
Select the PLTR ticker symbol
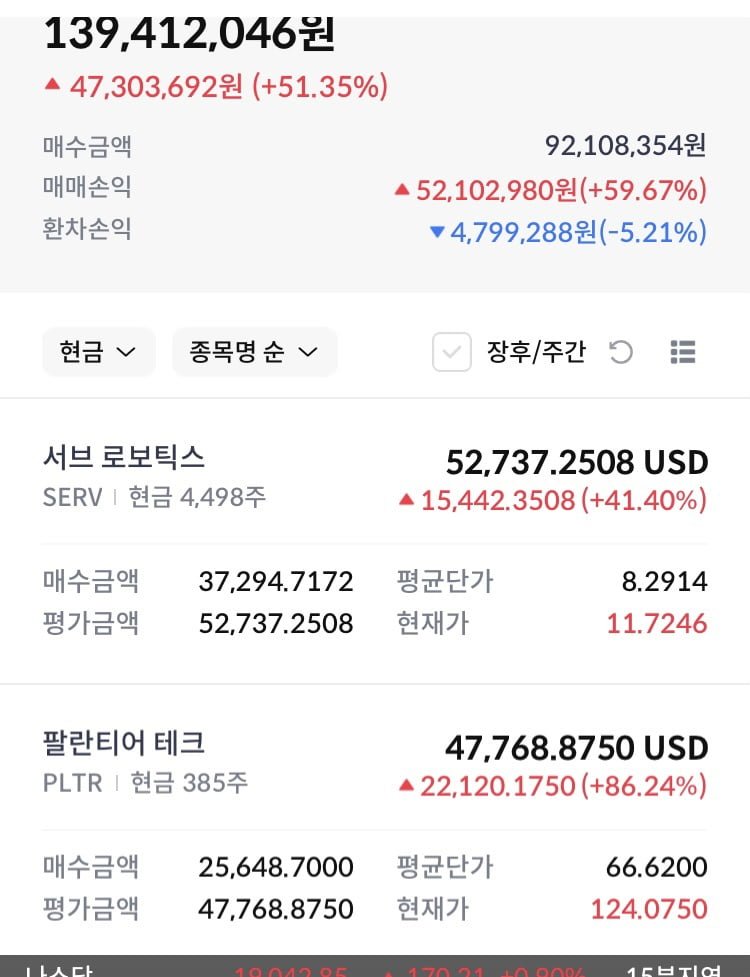pos(72,783)
